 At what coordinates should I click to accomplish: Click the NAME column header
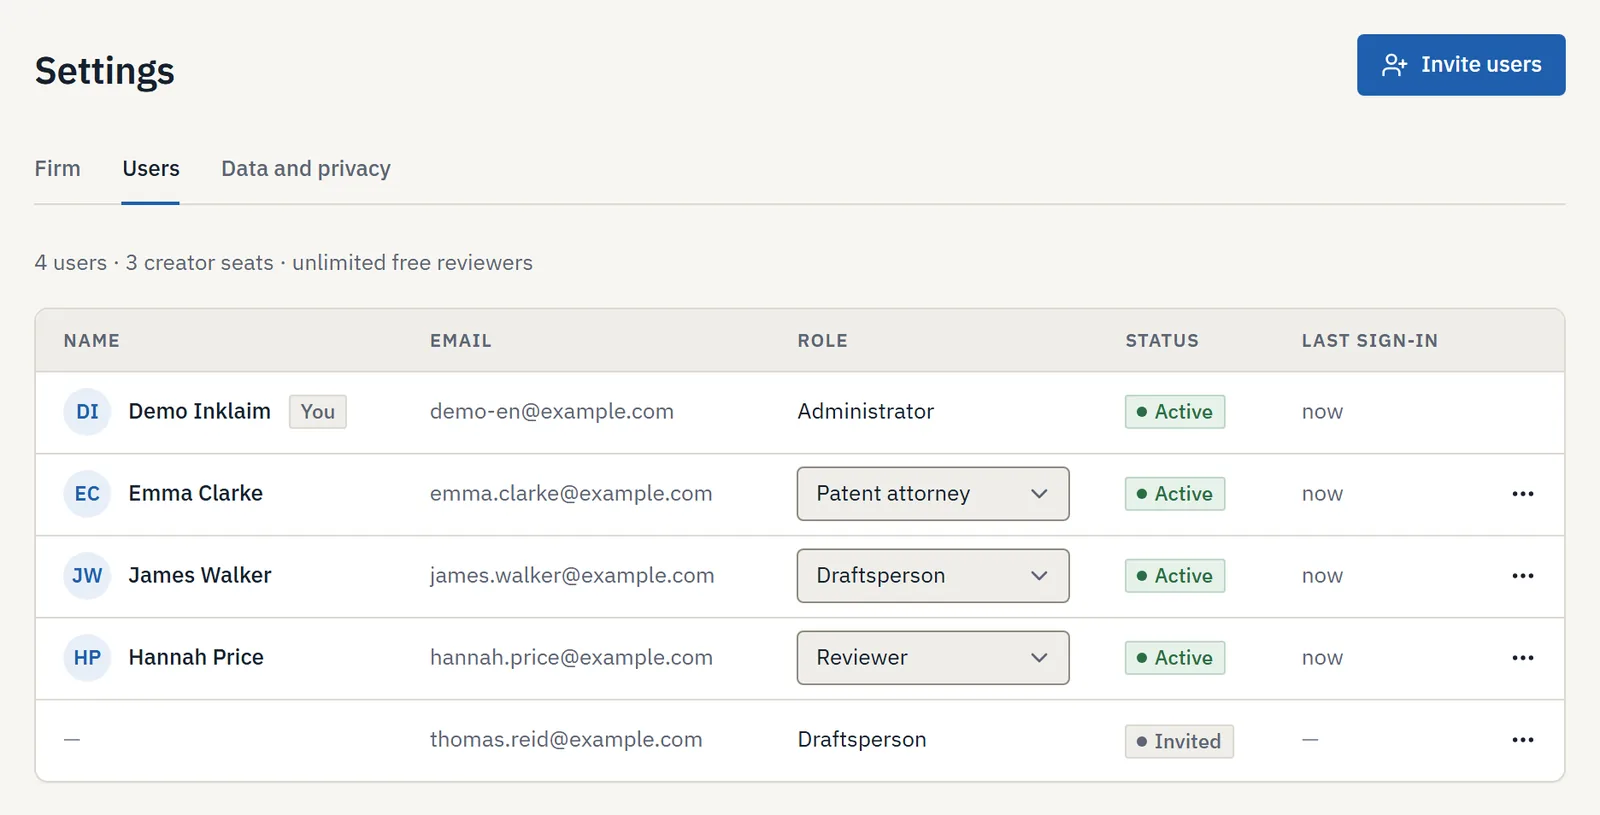point(92,341)
